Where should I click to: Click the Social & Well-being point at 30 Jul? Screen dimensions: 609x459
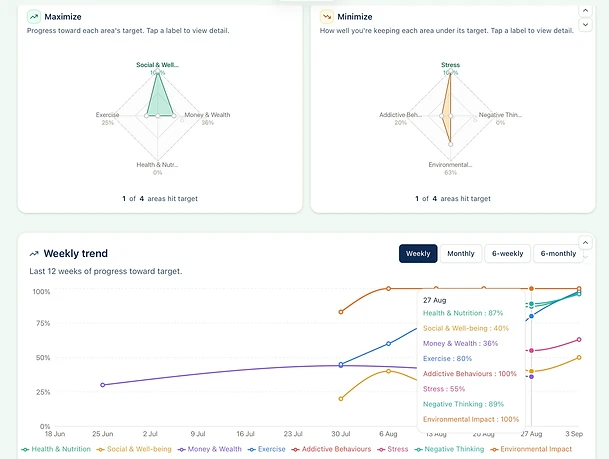coord(341,399)
